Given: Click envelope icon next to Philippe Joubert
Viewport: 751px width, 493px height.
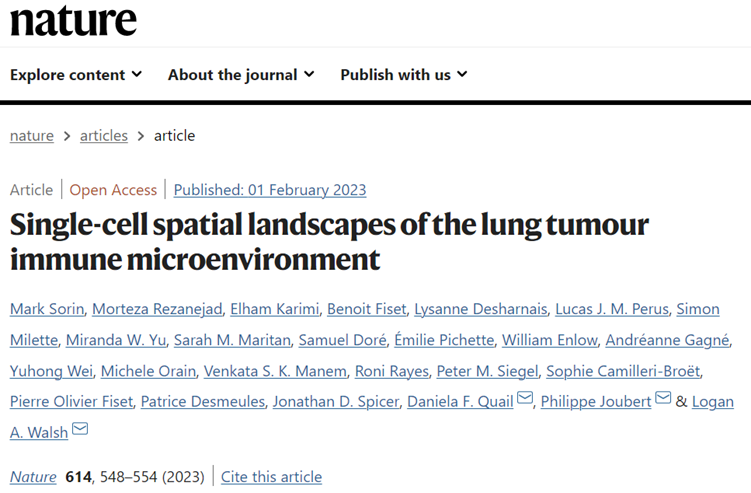Looking at the screenshot, I should click(x=662, y=401).
